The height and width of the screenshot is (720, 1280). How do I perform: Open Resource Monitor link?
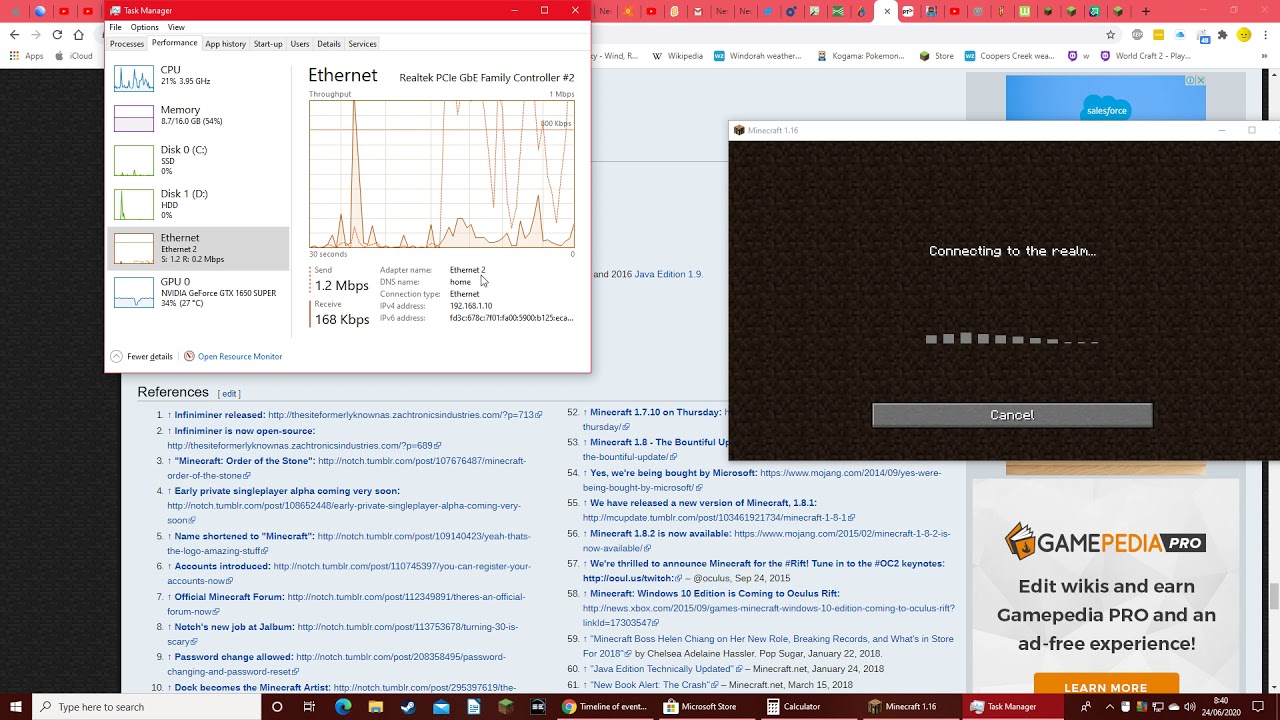(233, 356)
